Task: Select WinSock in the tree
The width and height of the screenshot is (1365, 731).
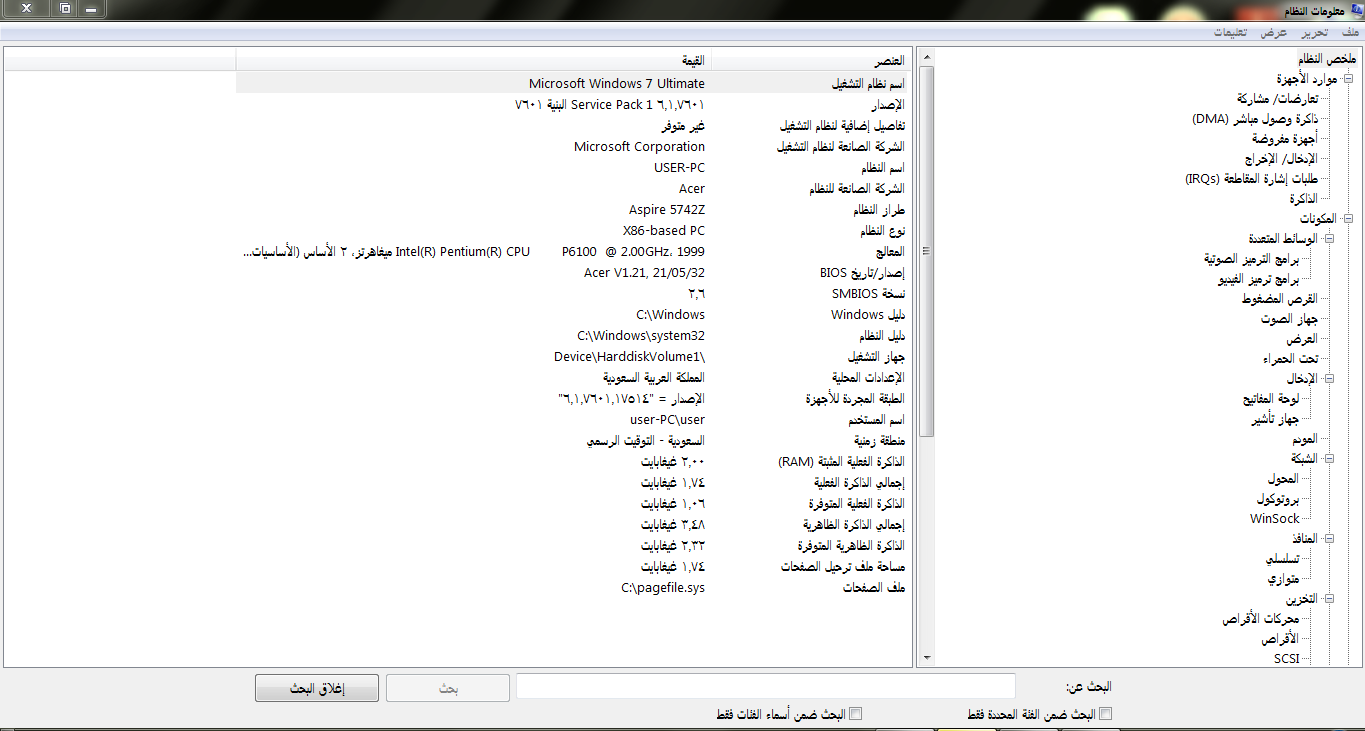Action: (1274, 519)
